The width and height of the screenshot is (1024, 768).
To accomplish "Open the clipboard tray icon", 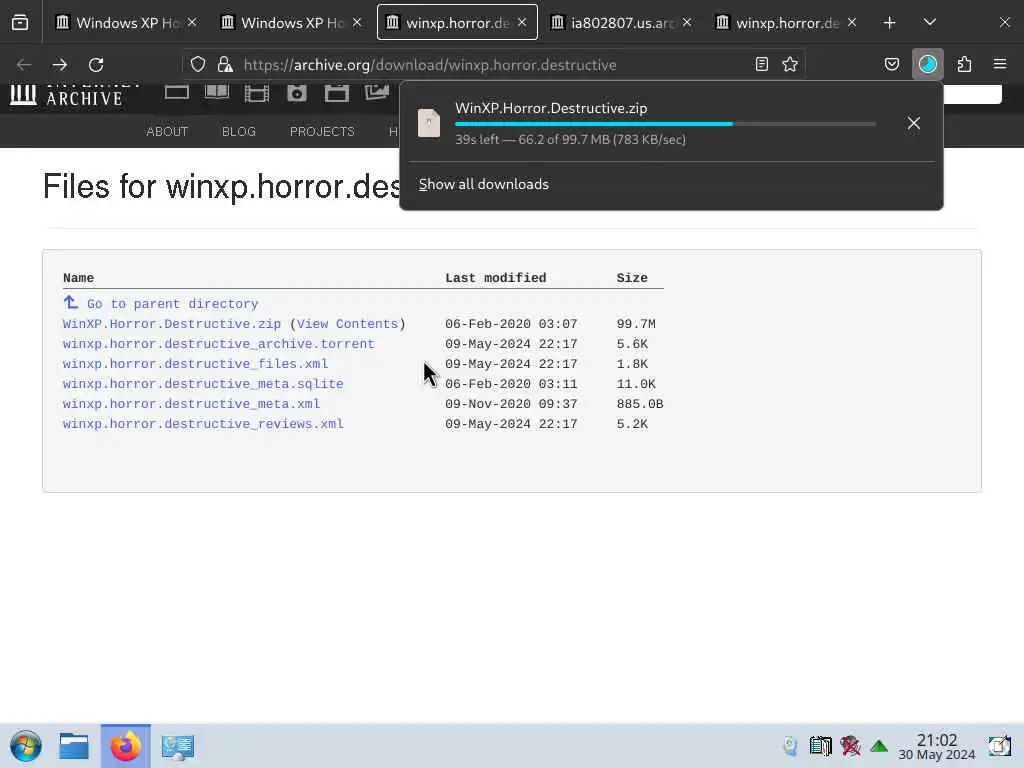I will pyautogui.click(x=820, y=746).
